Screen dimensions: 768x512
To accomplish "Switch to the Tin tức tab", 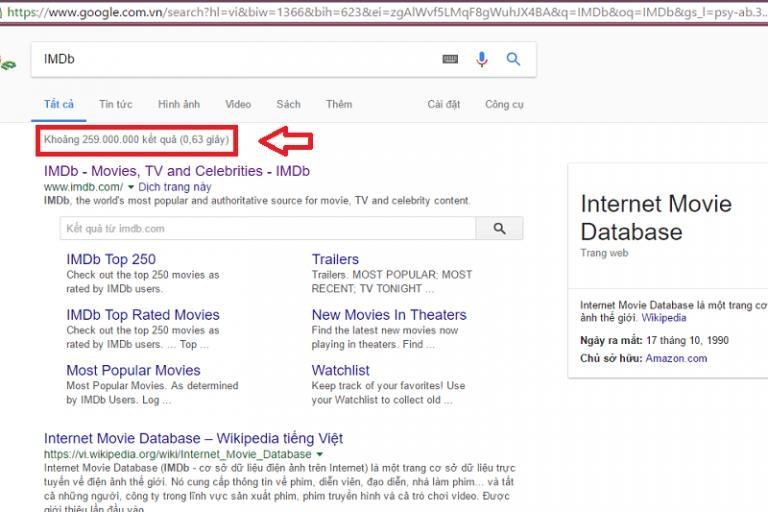I will click(115, 104).
